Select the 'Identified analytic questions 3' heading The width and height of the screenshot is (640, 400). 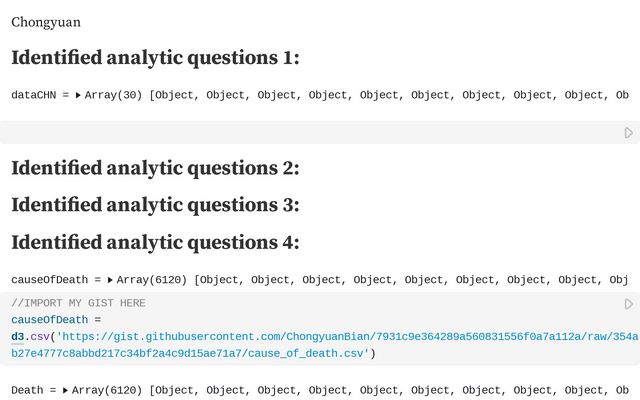click(155, 205)
